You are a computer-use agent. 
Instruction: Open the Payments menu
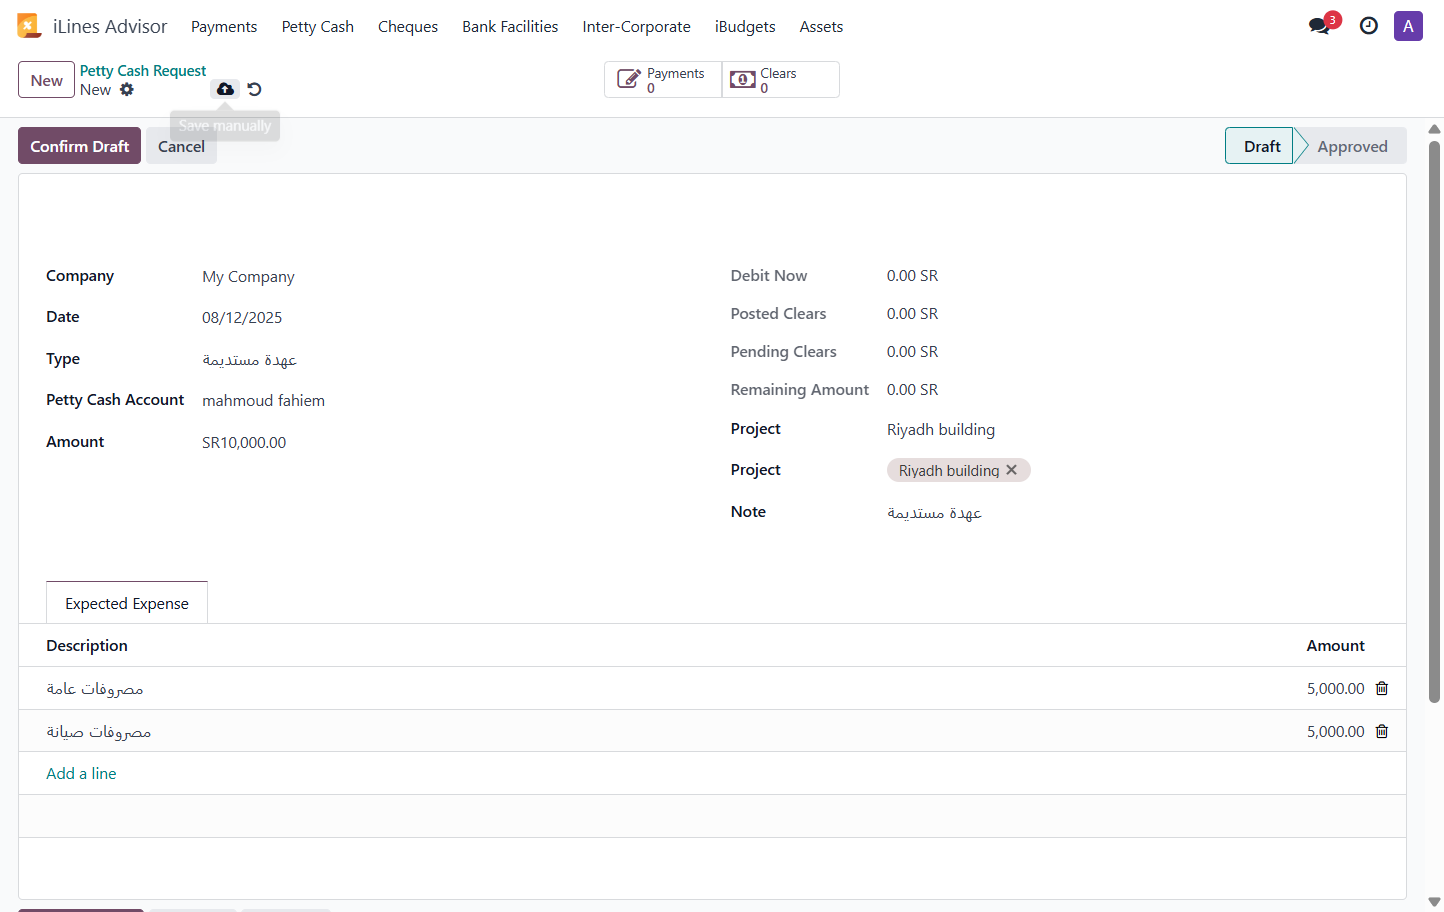pyautogui.click(x=224, y=27)
